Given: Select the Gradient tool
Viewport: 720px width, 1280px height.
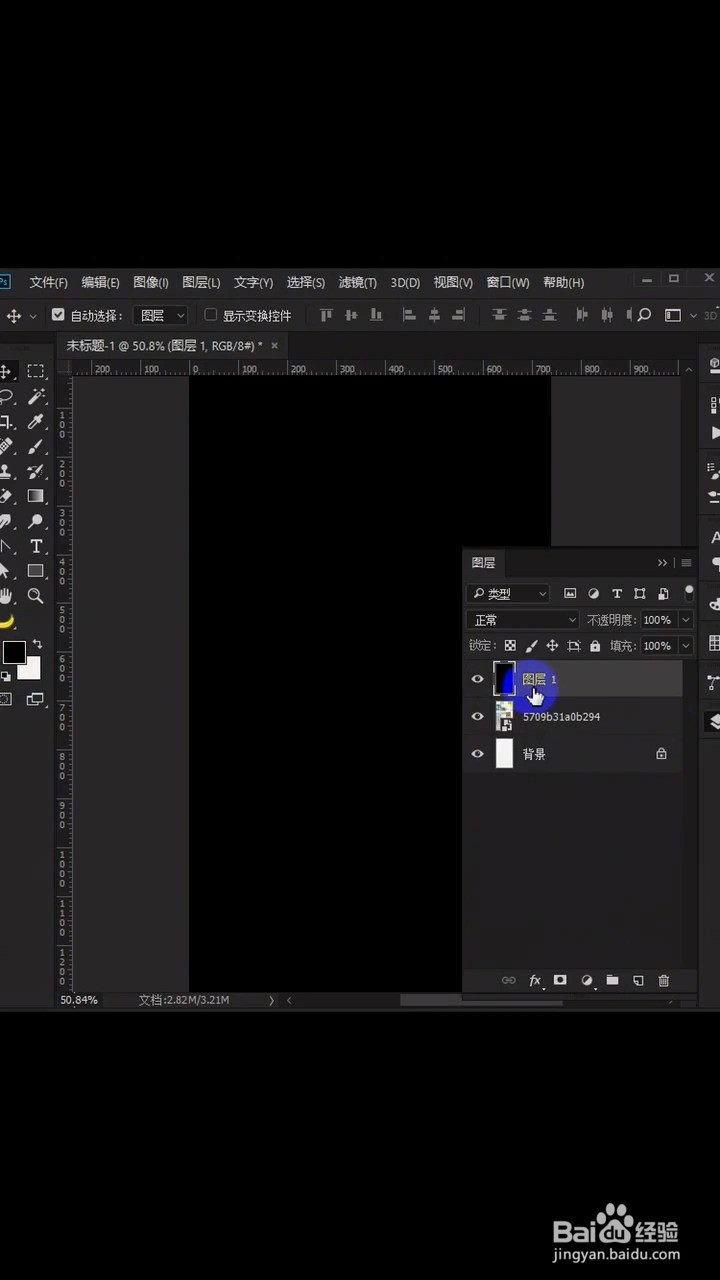Looking at the screenshot, I should 36,496.
